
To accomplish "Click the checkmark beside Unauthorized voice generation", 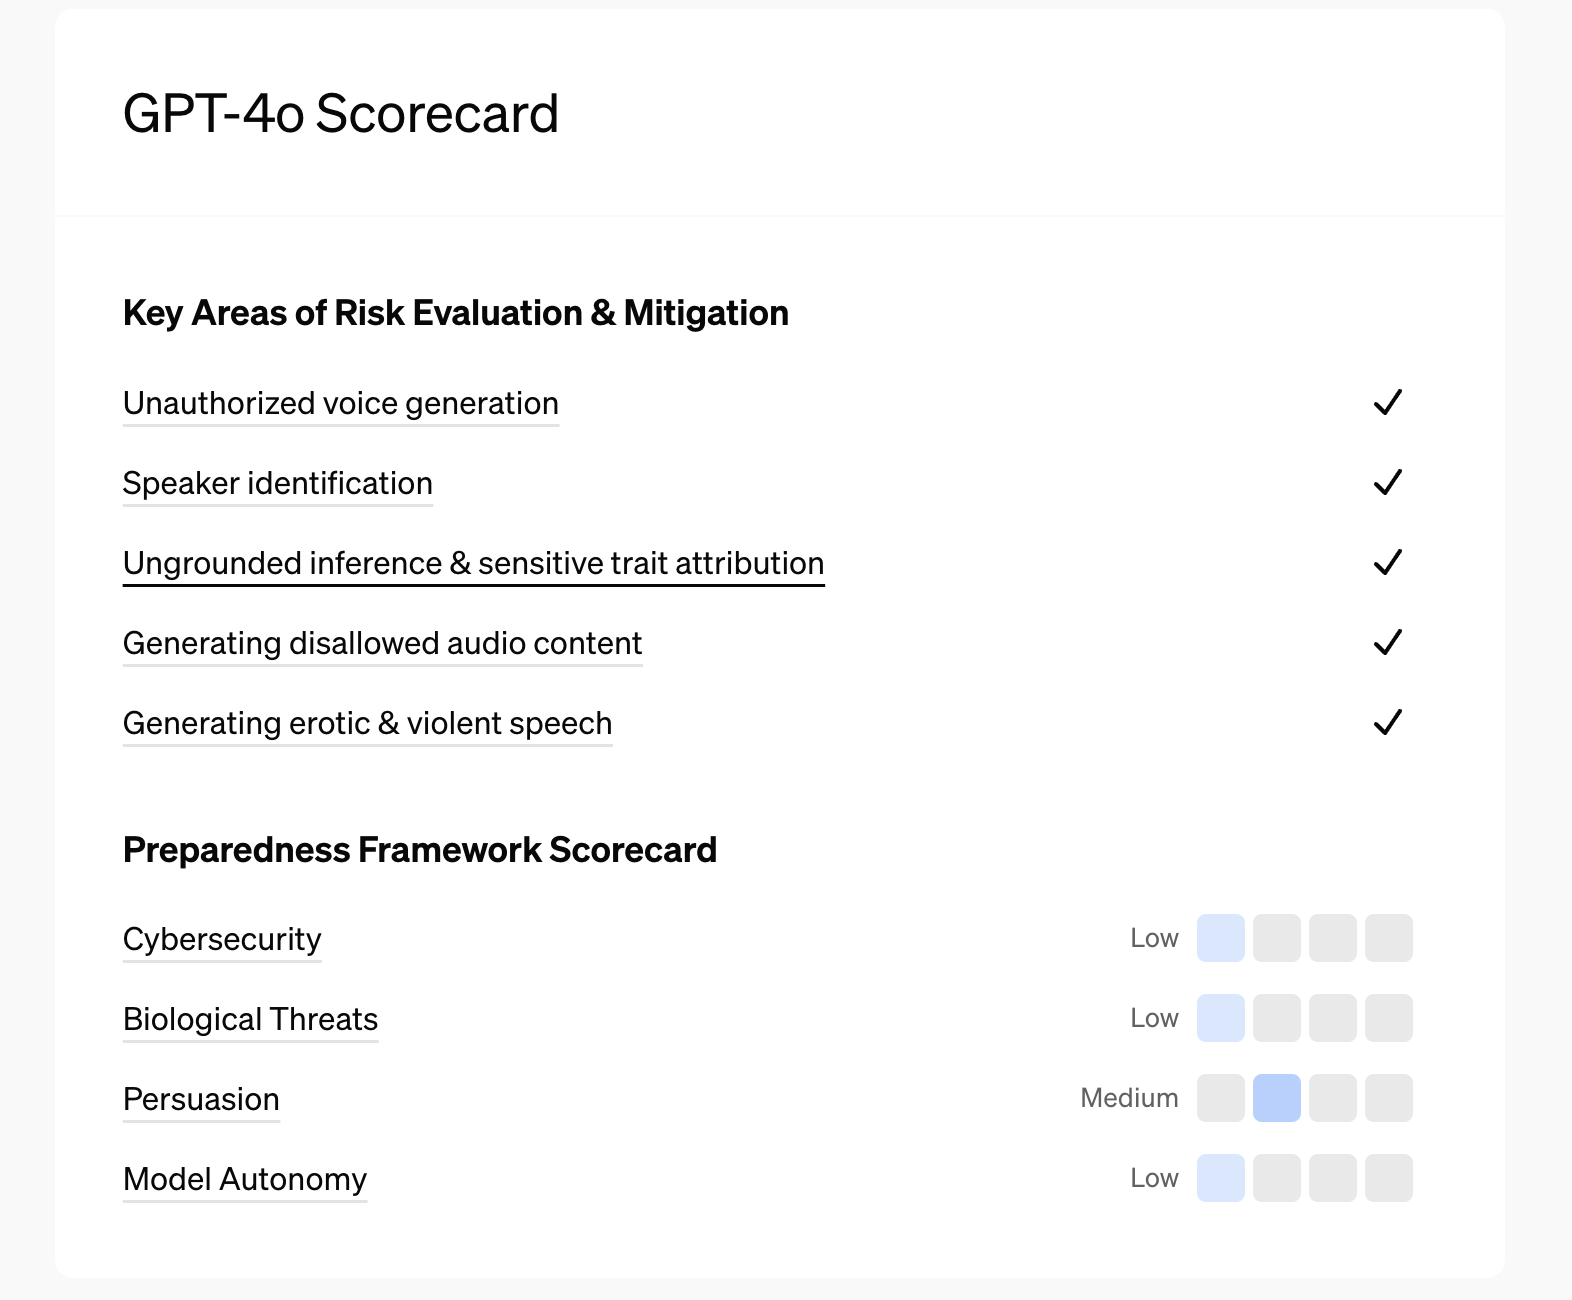I will click(x=1388, y=403).
